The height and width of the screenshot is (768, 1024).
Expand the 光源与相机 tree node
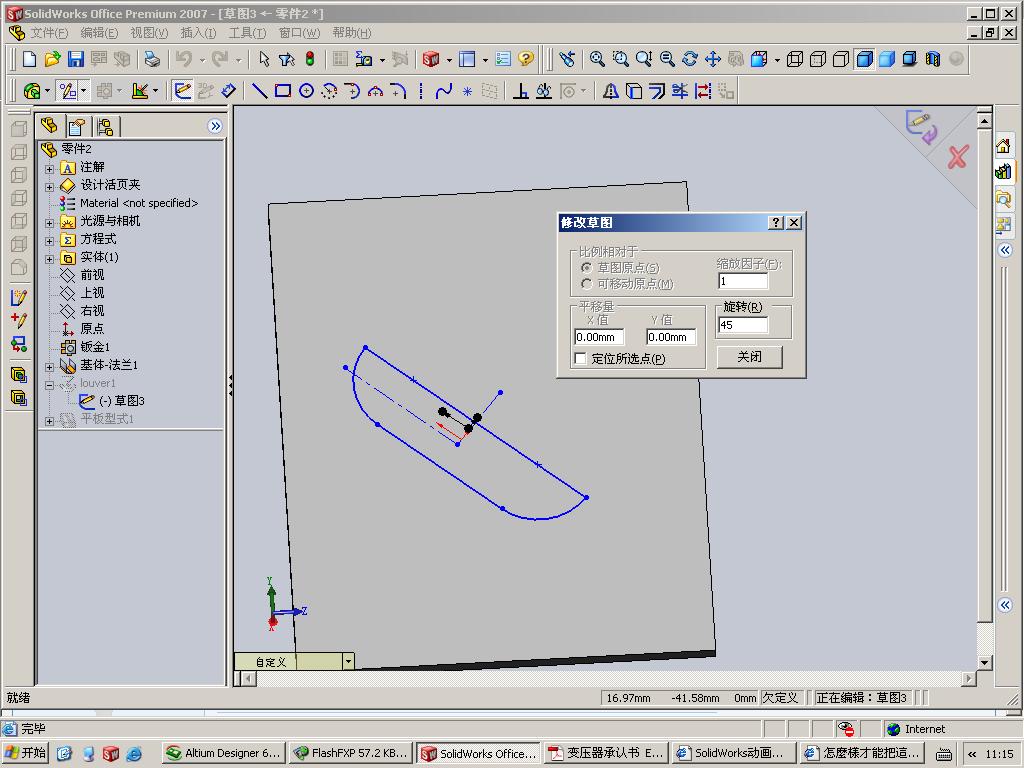pyautogui.click(x=50, y=223)
